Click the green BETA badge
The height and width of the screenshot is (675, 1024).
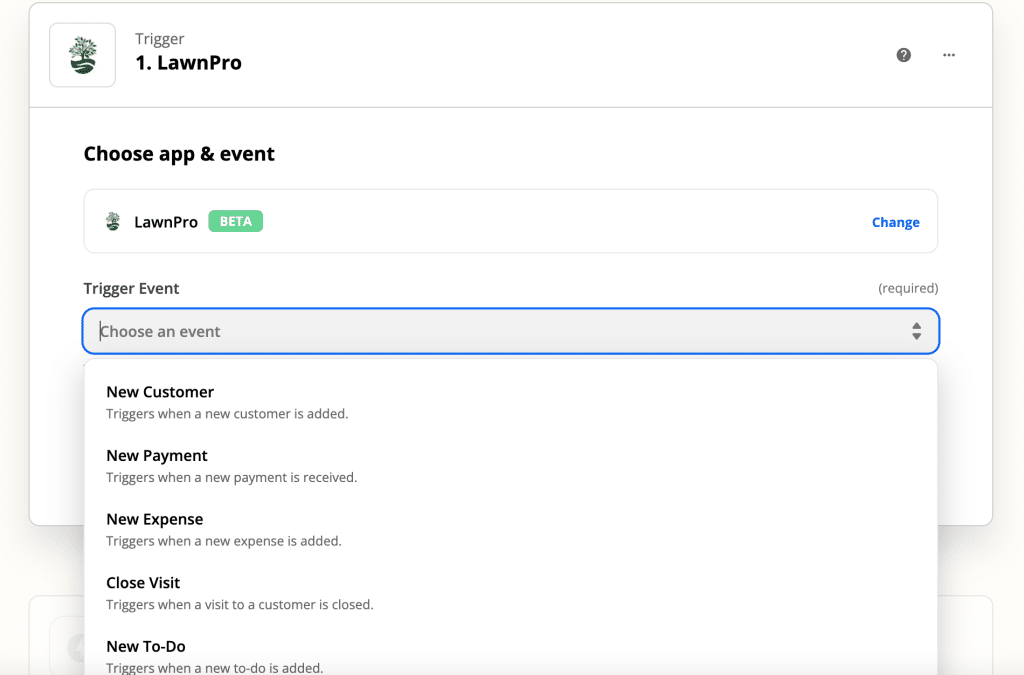click(x=236, y=221)
